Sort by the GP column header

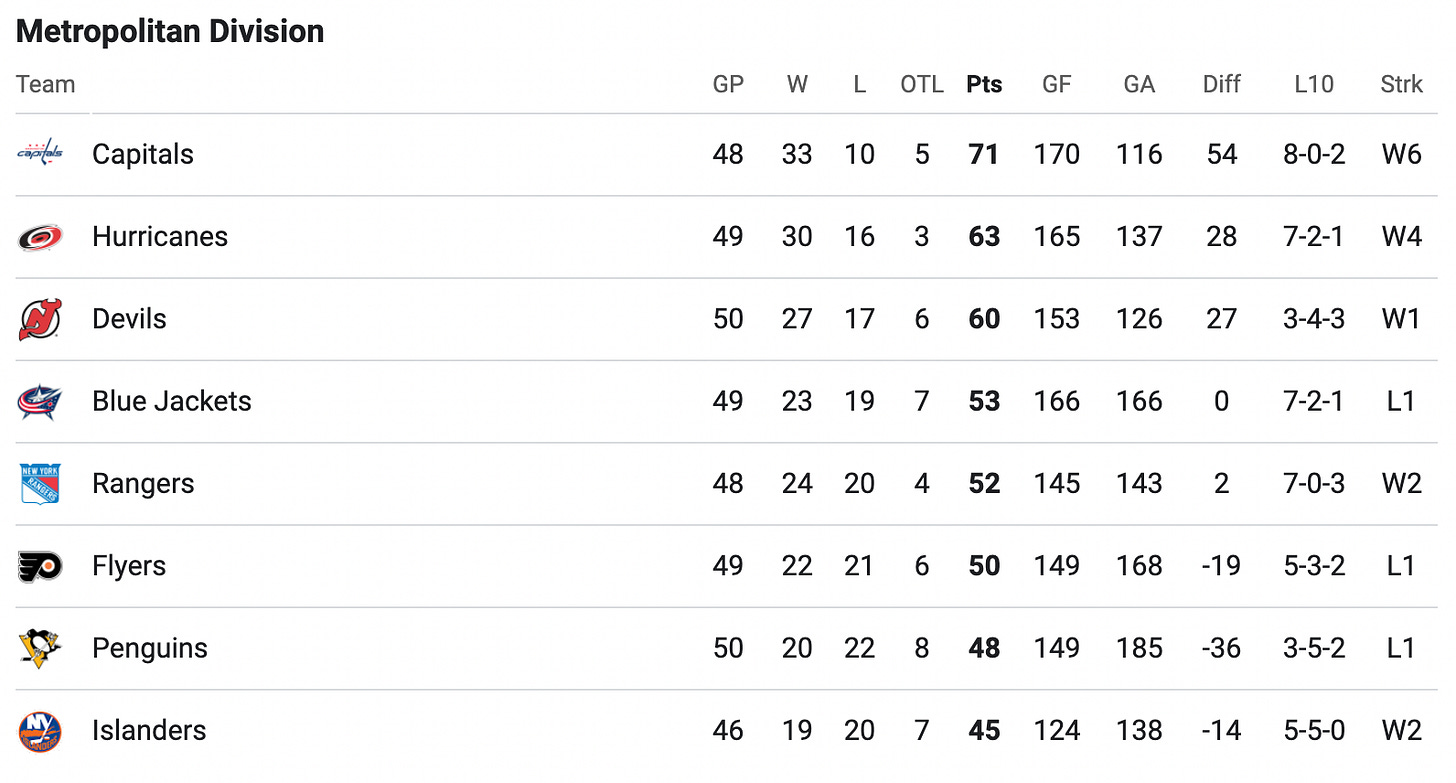[x=728, y=85]
